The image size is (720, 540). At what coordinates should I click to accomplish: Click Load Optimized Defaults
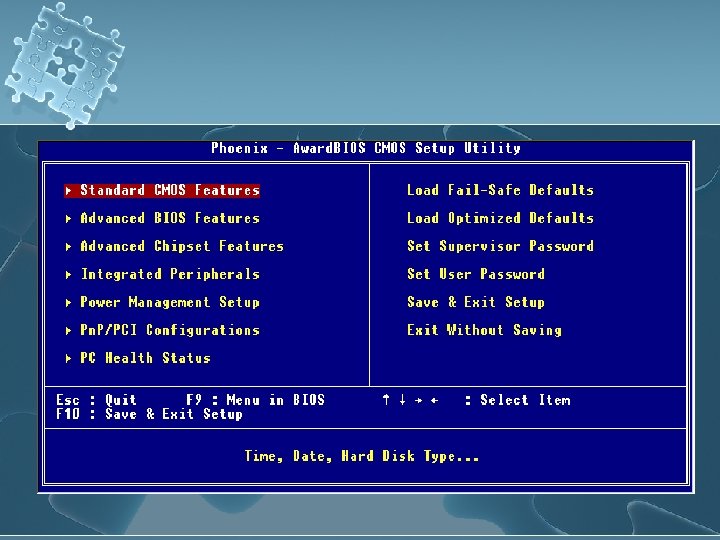point(500,218)
